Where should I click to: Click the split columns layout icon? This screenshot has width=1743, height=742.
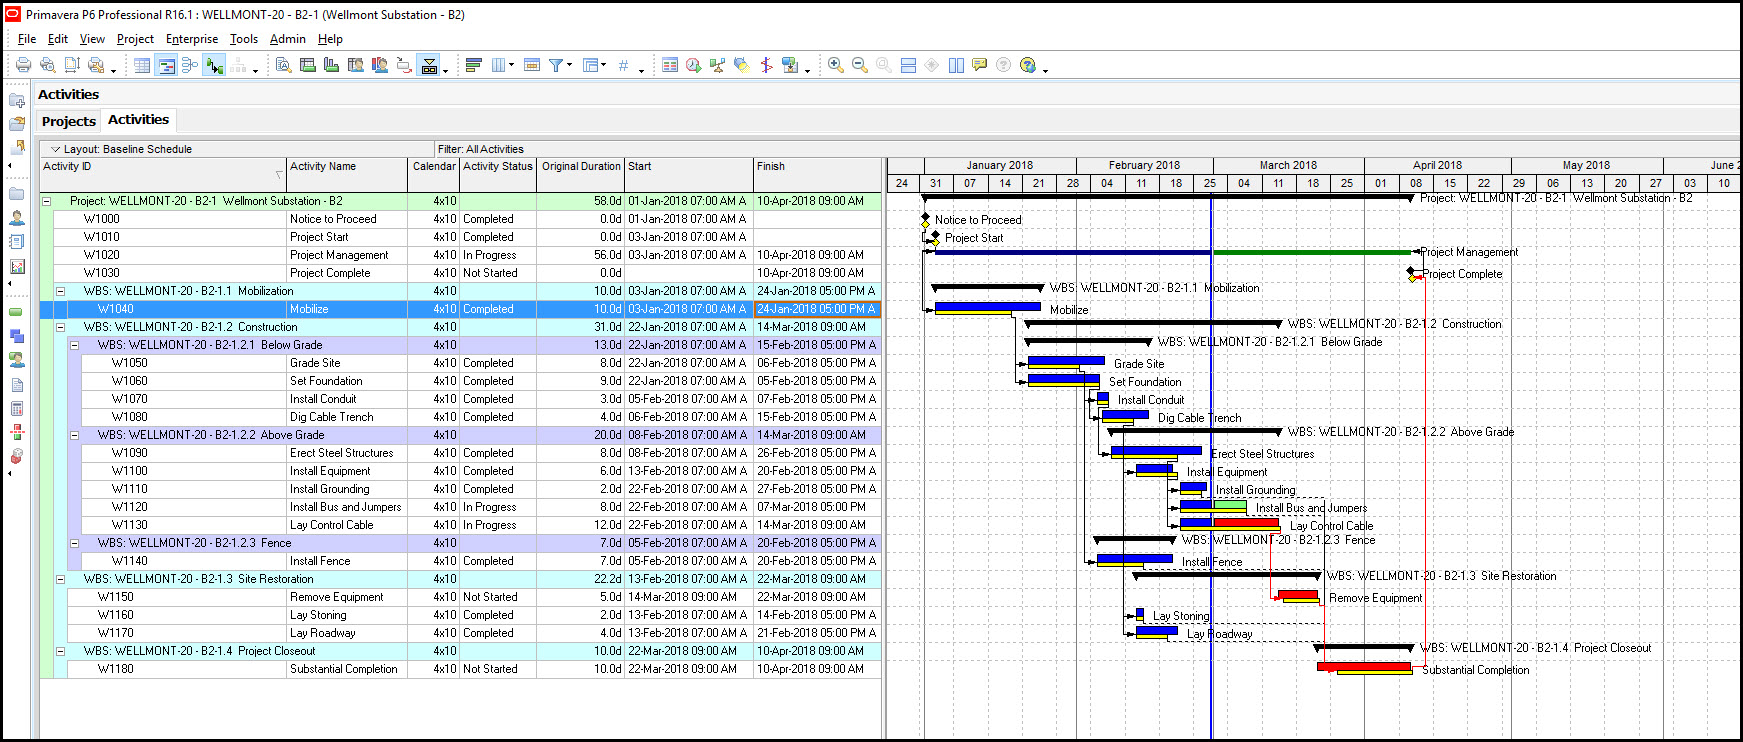(956, 65)
